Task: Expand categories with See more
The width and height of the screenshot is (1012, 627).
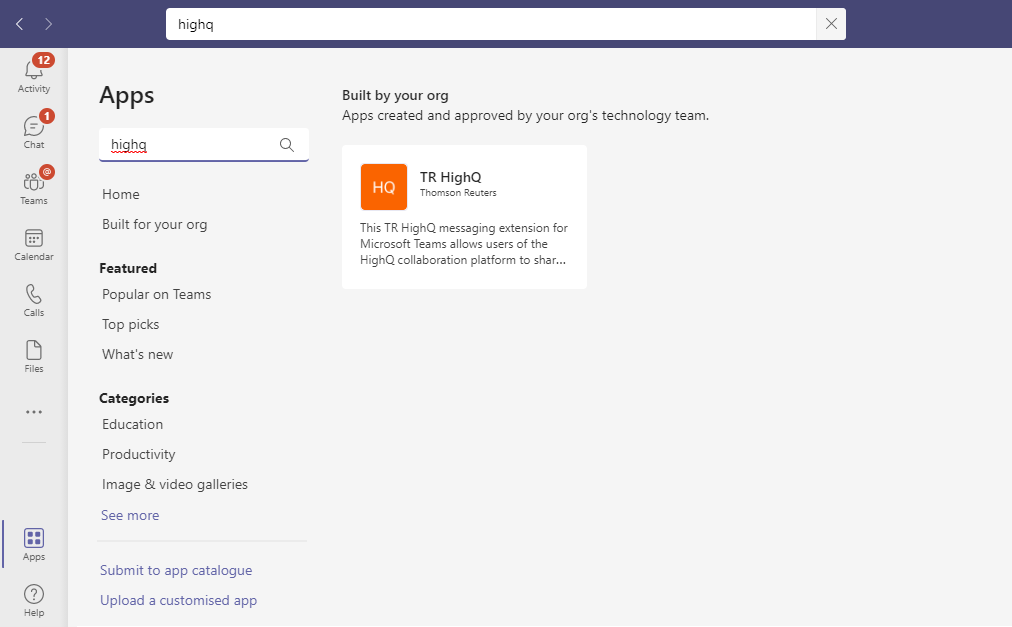Action: [130, 515]
